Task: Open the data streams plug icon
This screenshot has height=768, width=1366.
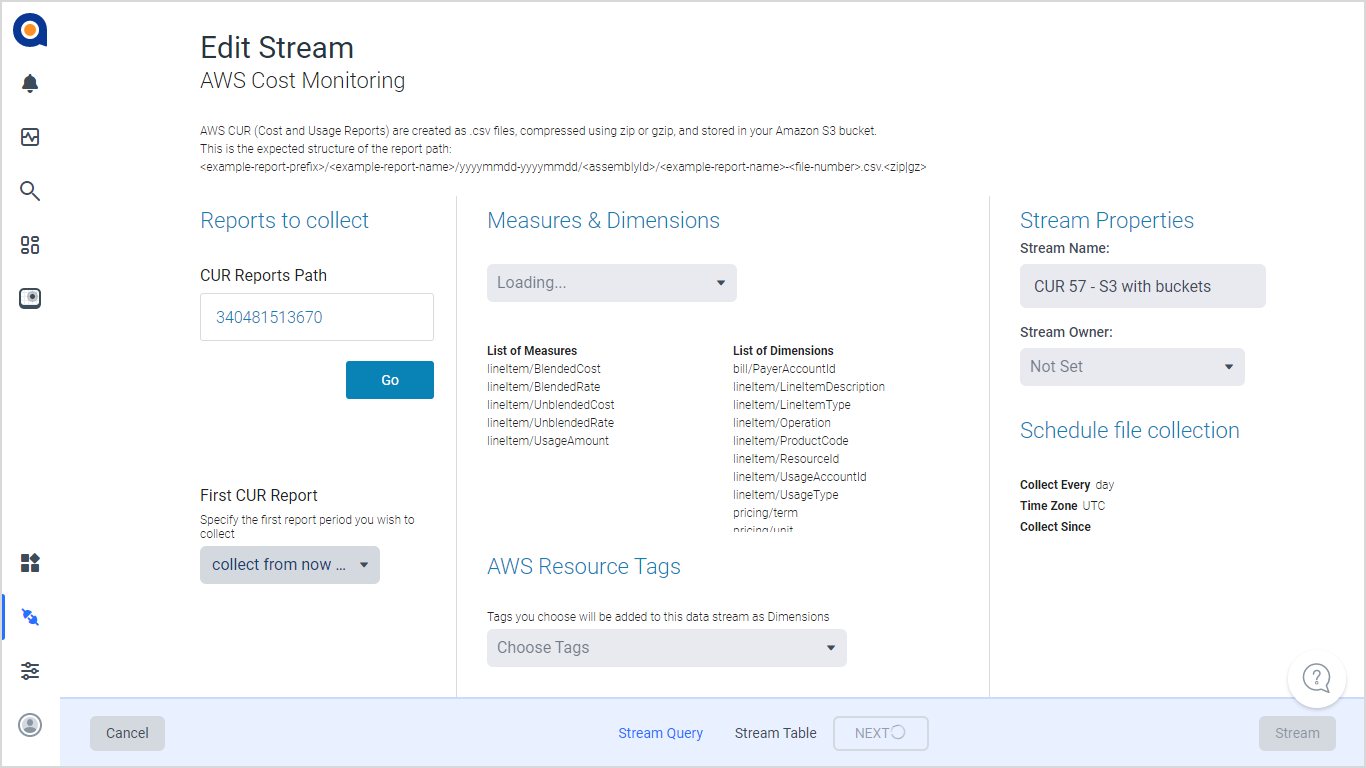Action: pyautogui.click(x=30, y=617)
